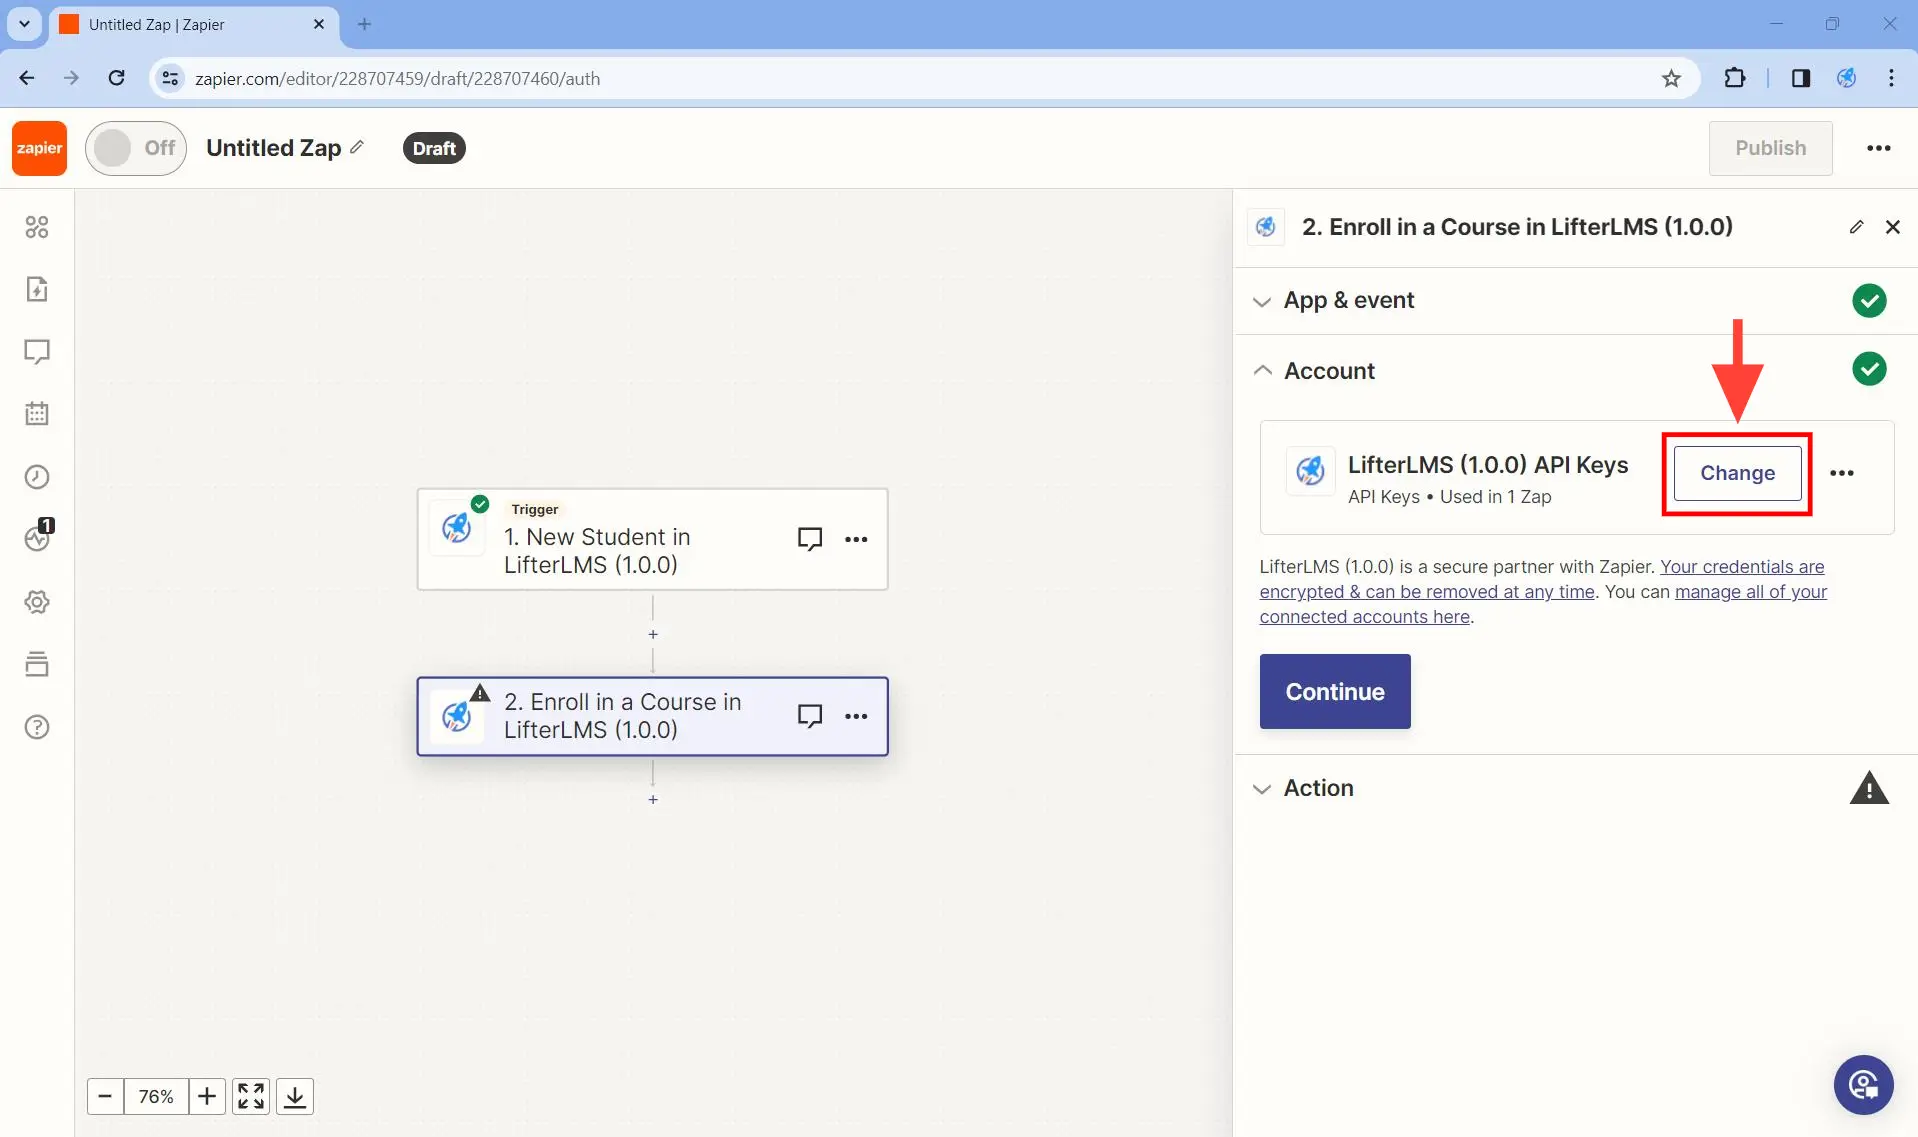This screenshot has height=1137, width=1918.
Task: Open the Zap file icon in left sidebar
Action: point(37,290)
